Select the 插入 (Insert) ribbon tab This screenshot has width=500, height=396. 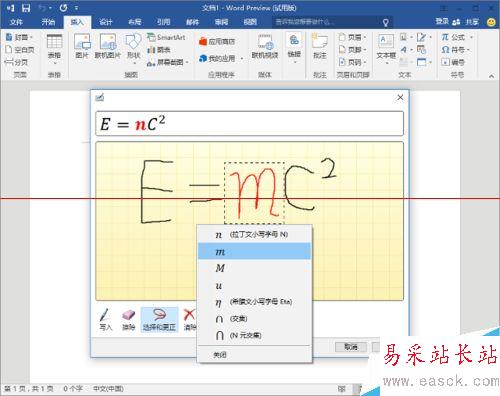pos(77,22)
